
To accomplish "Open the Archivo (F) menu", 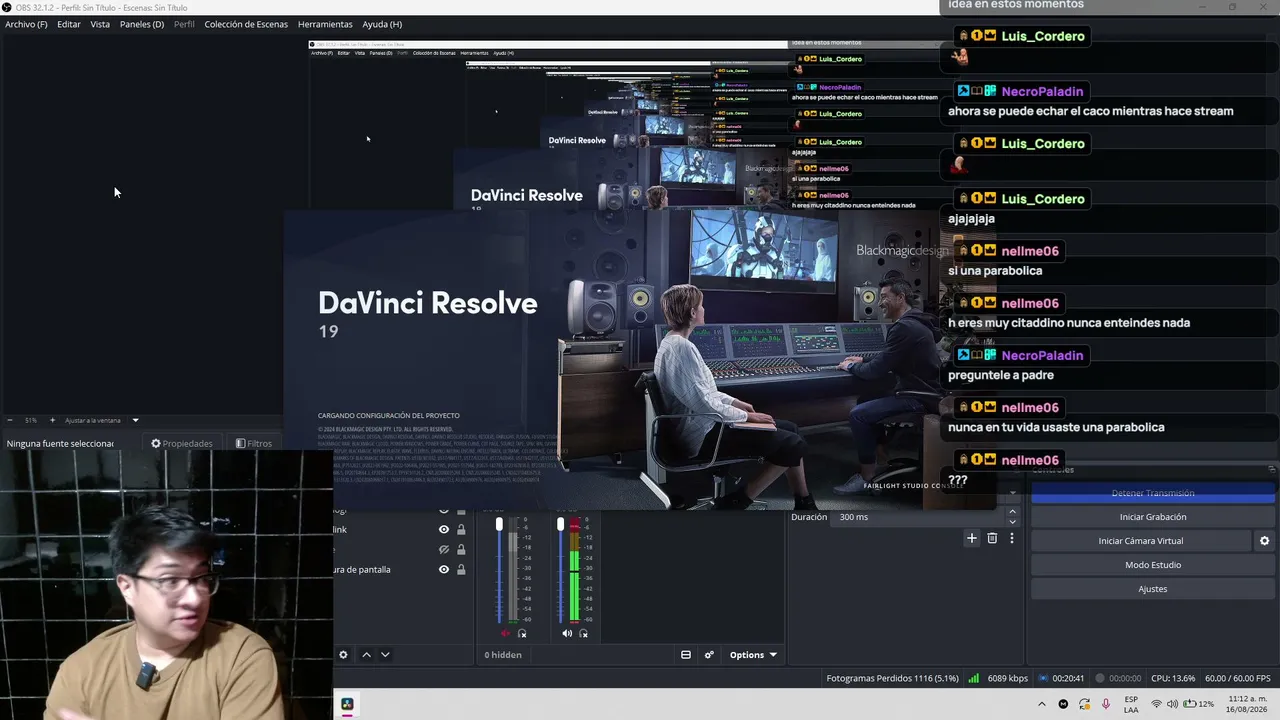I will pos(26,24).
